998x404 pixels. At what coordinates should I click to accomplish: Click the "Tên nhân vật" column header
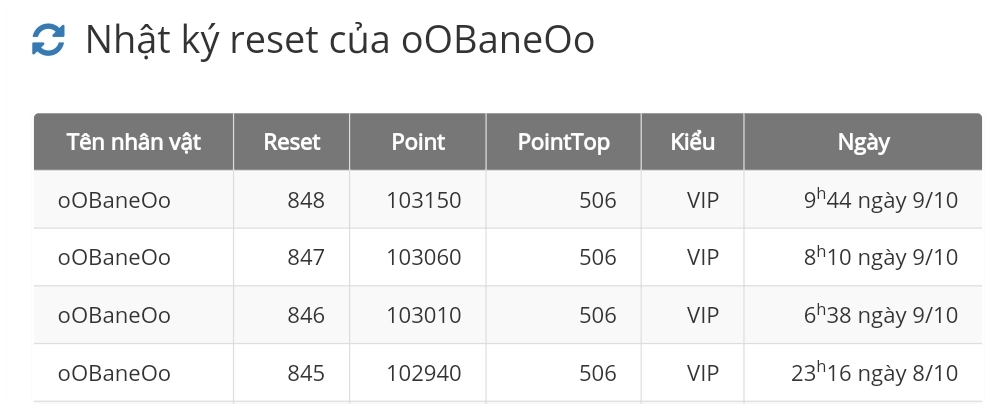(134, 142)
